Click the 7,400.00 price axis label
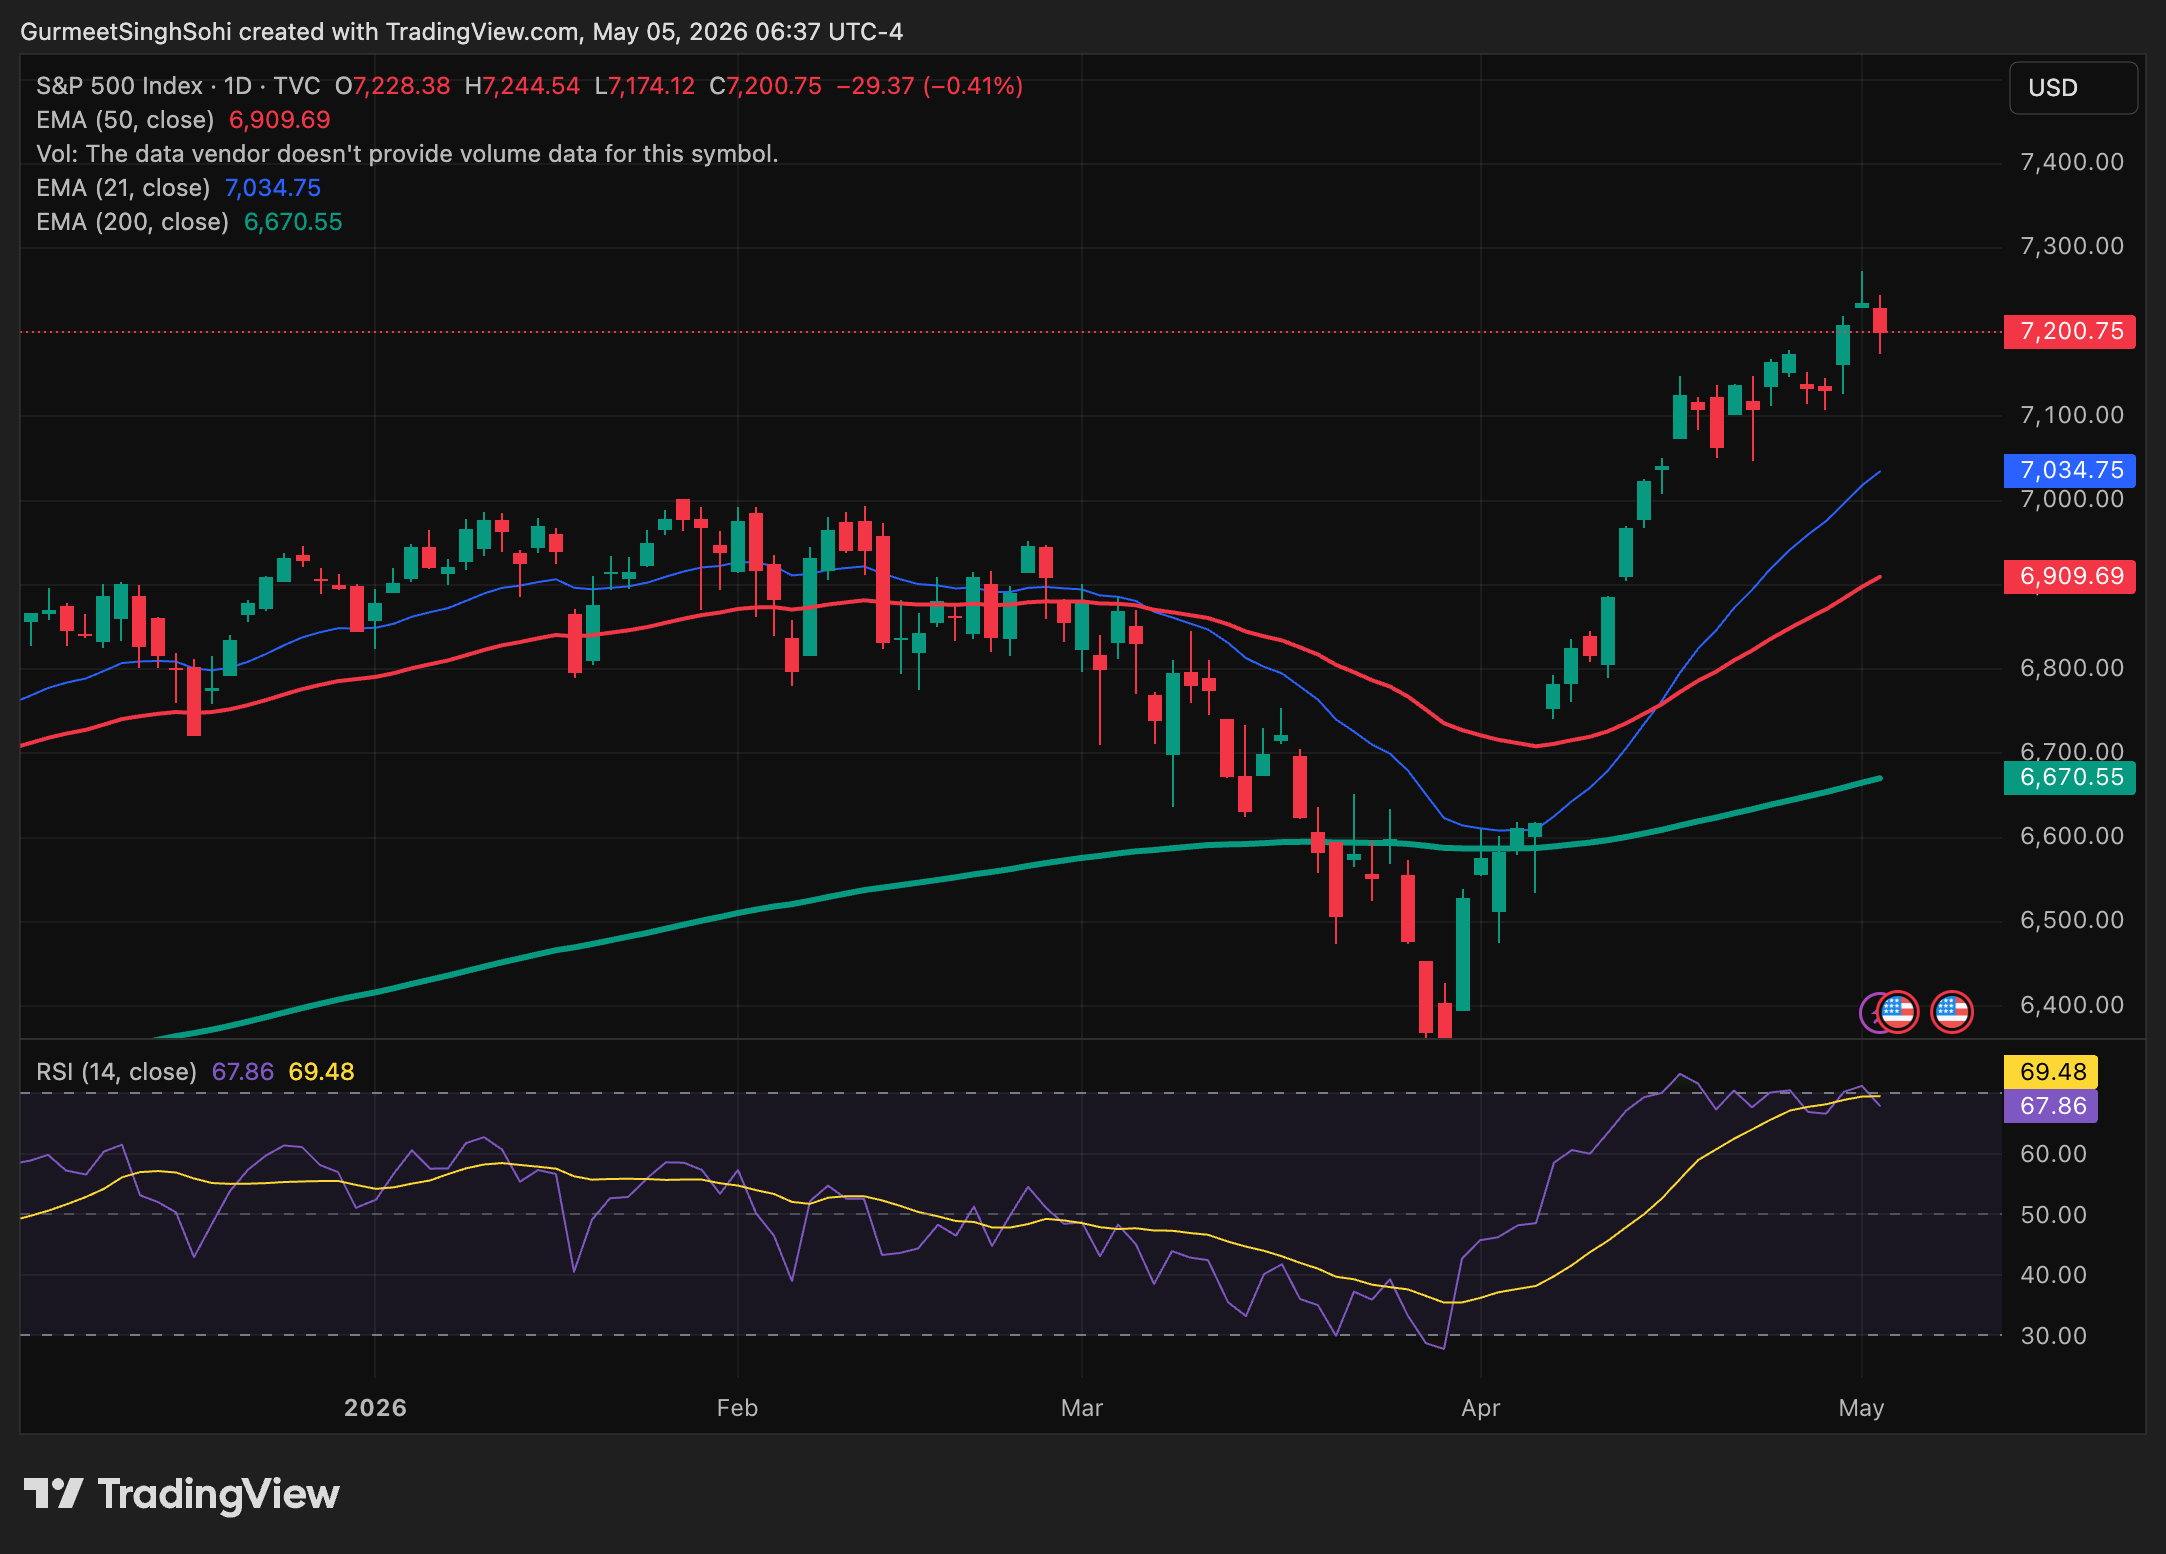Image resolution: width=2166 pixels, height=1554 pixels. click(2072, 162)
